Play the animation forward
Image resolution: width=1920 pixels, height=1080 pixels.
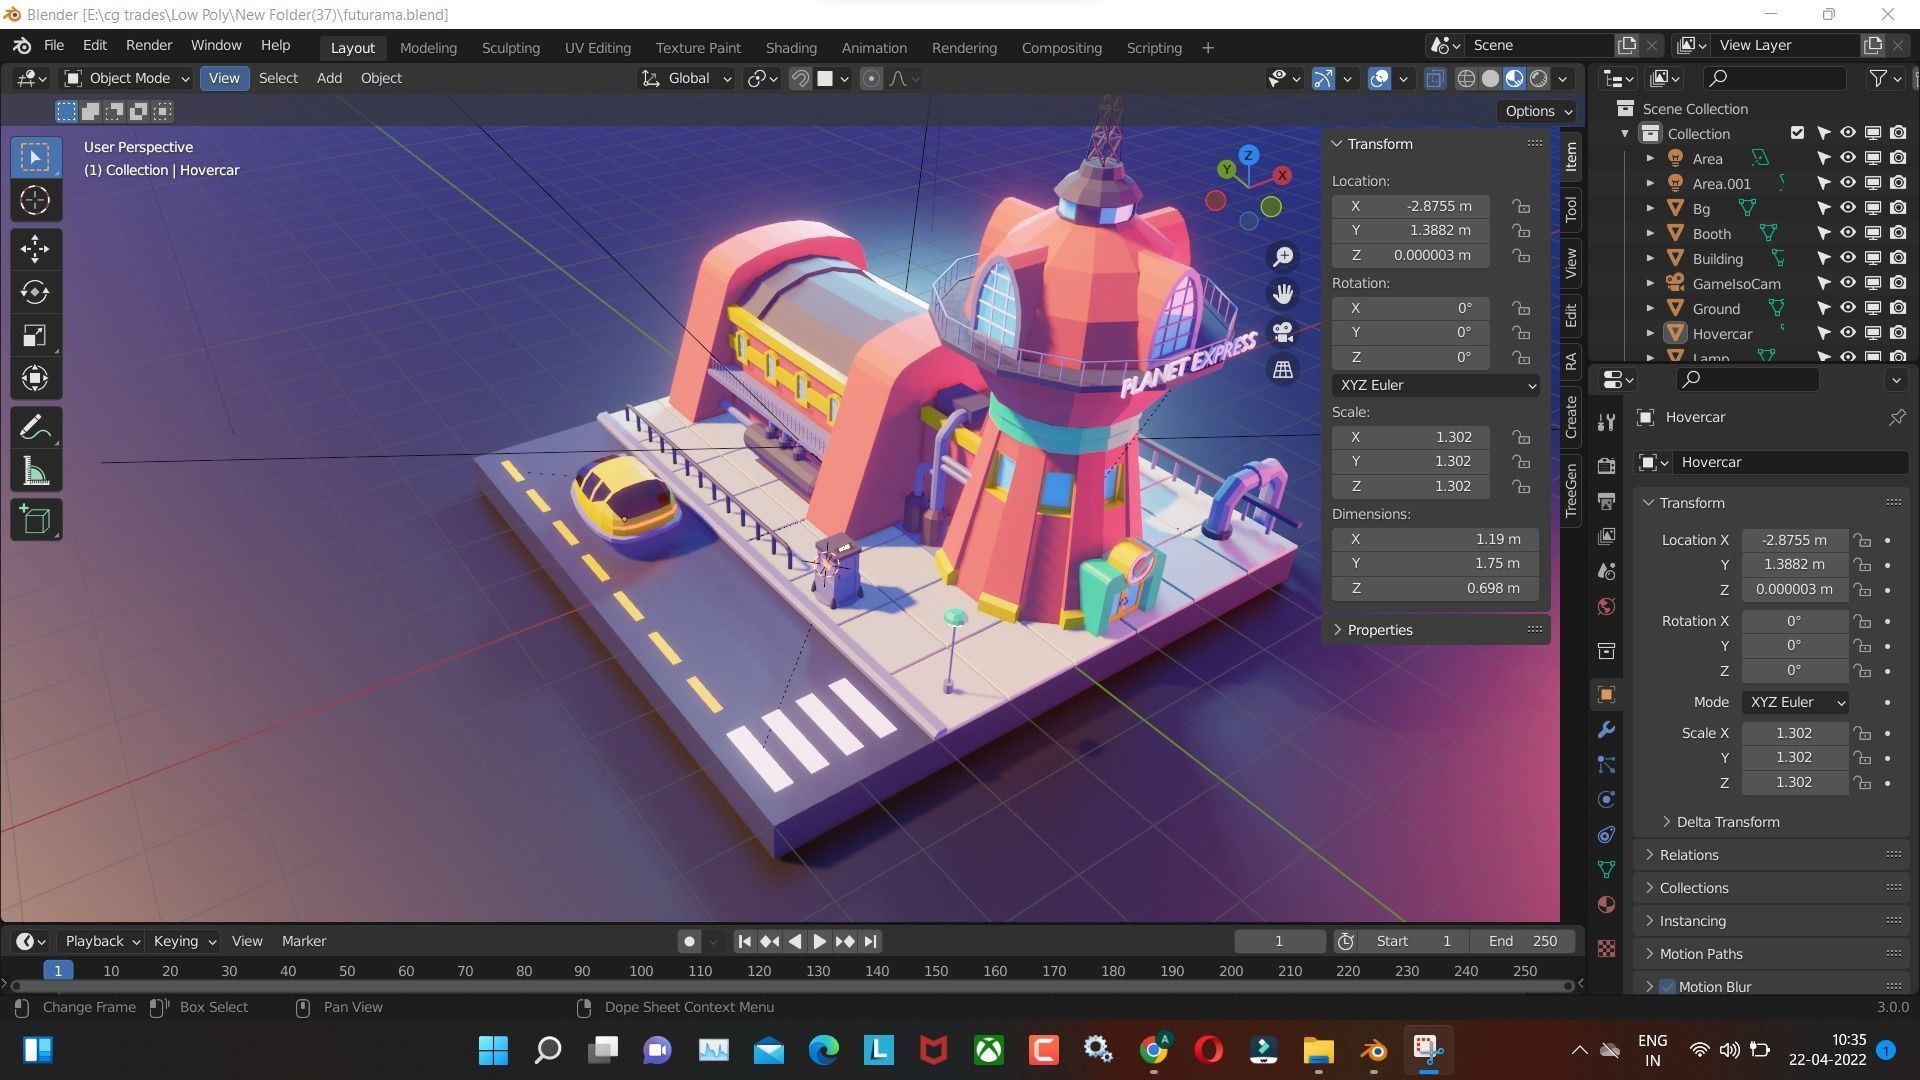pyautogui.click(x=819, y=941)
